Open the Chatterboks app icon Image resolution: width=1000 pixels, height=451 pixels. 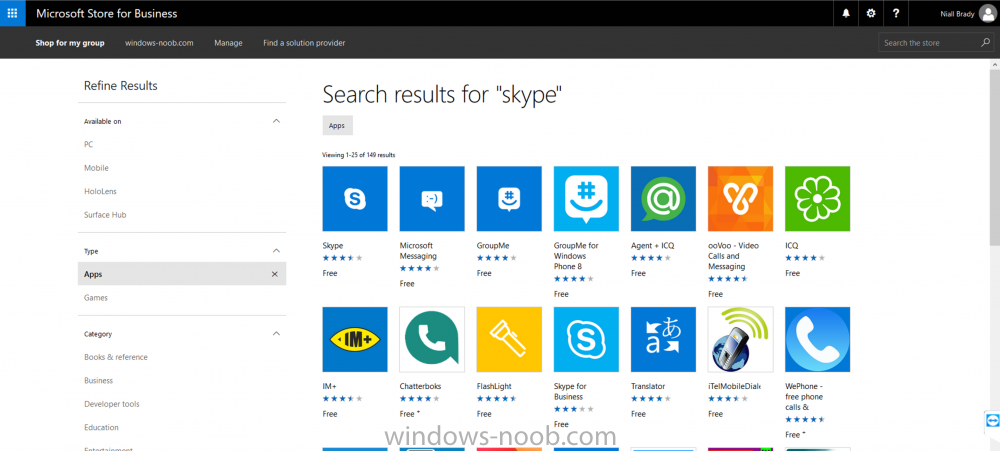pos(432,339)
